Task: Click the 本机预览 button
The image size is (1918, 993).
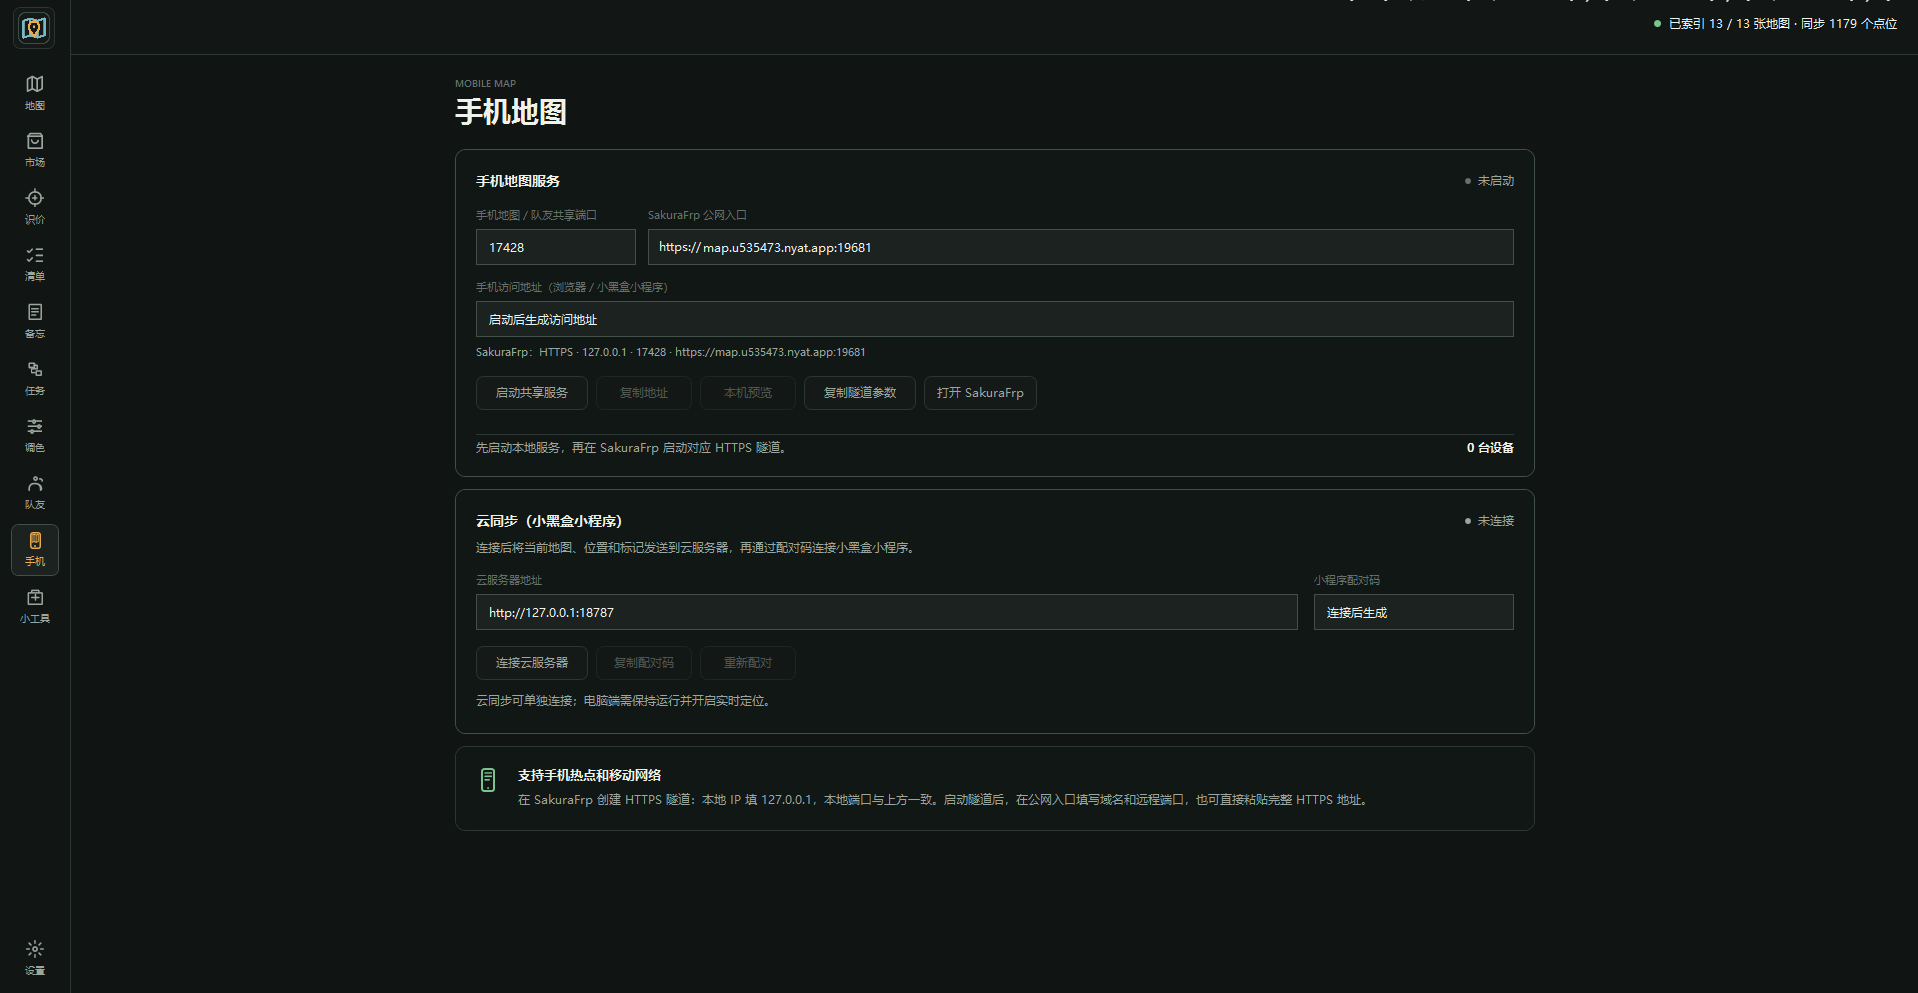Action: pos(748,393)
